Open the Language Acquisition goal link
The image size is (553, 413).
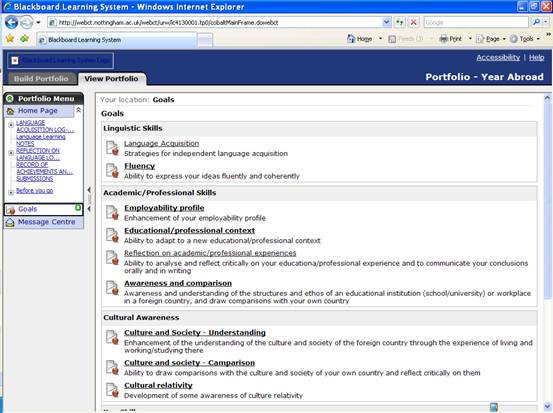click(162, 144)
